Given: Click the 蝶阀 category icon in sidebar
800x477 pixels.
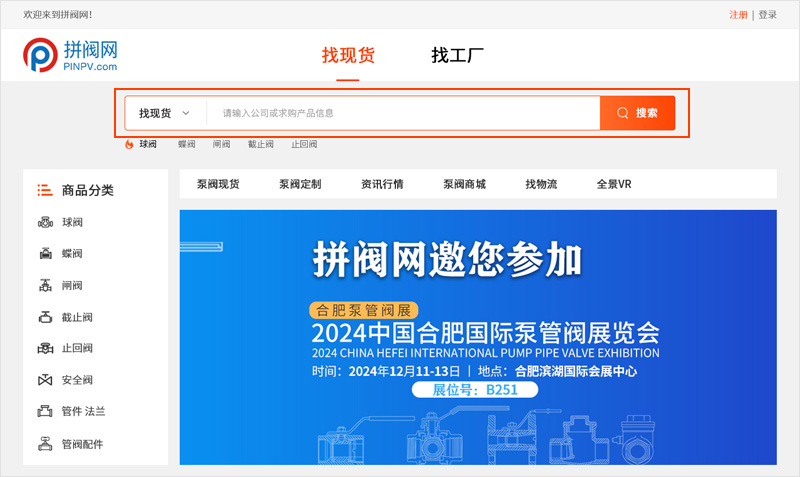Looking at the screenshot, I should pyautogui.click(x=45, y=254).
